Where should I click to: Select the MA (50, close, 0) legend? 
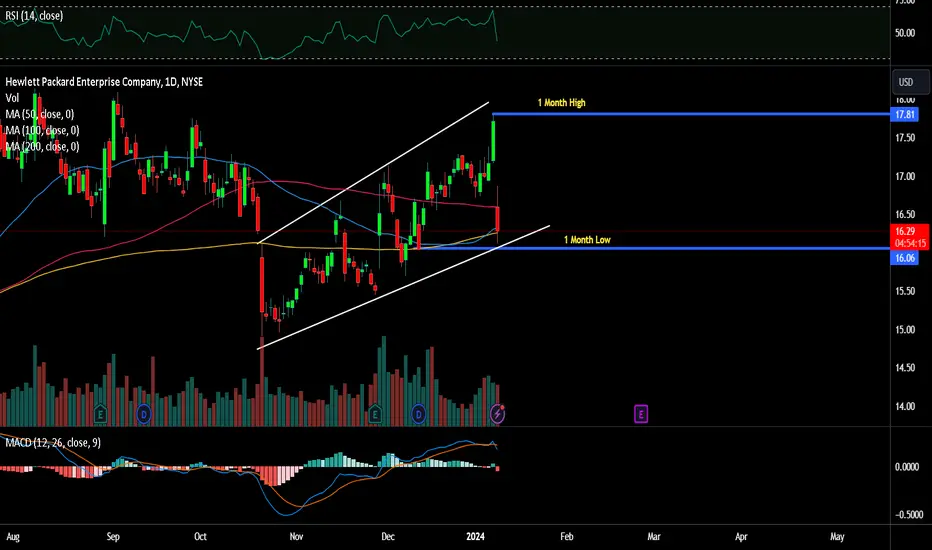(x=40, y=114)
